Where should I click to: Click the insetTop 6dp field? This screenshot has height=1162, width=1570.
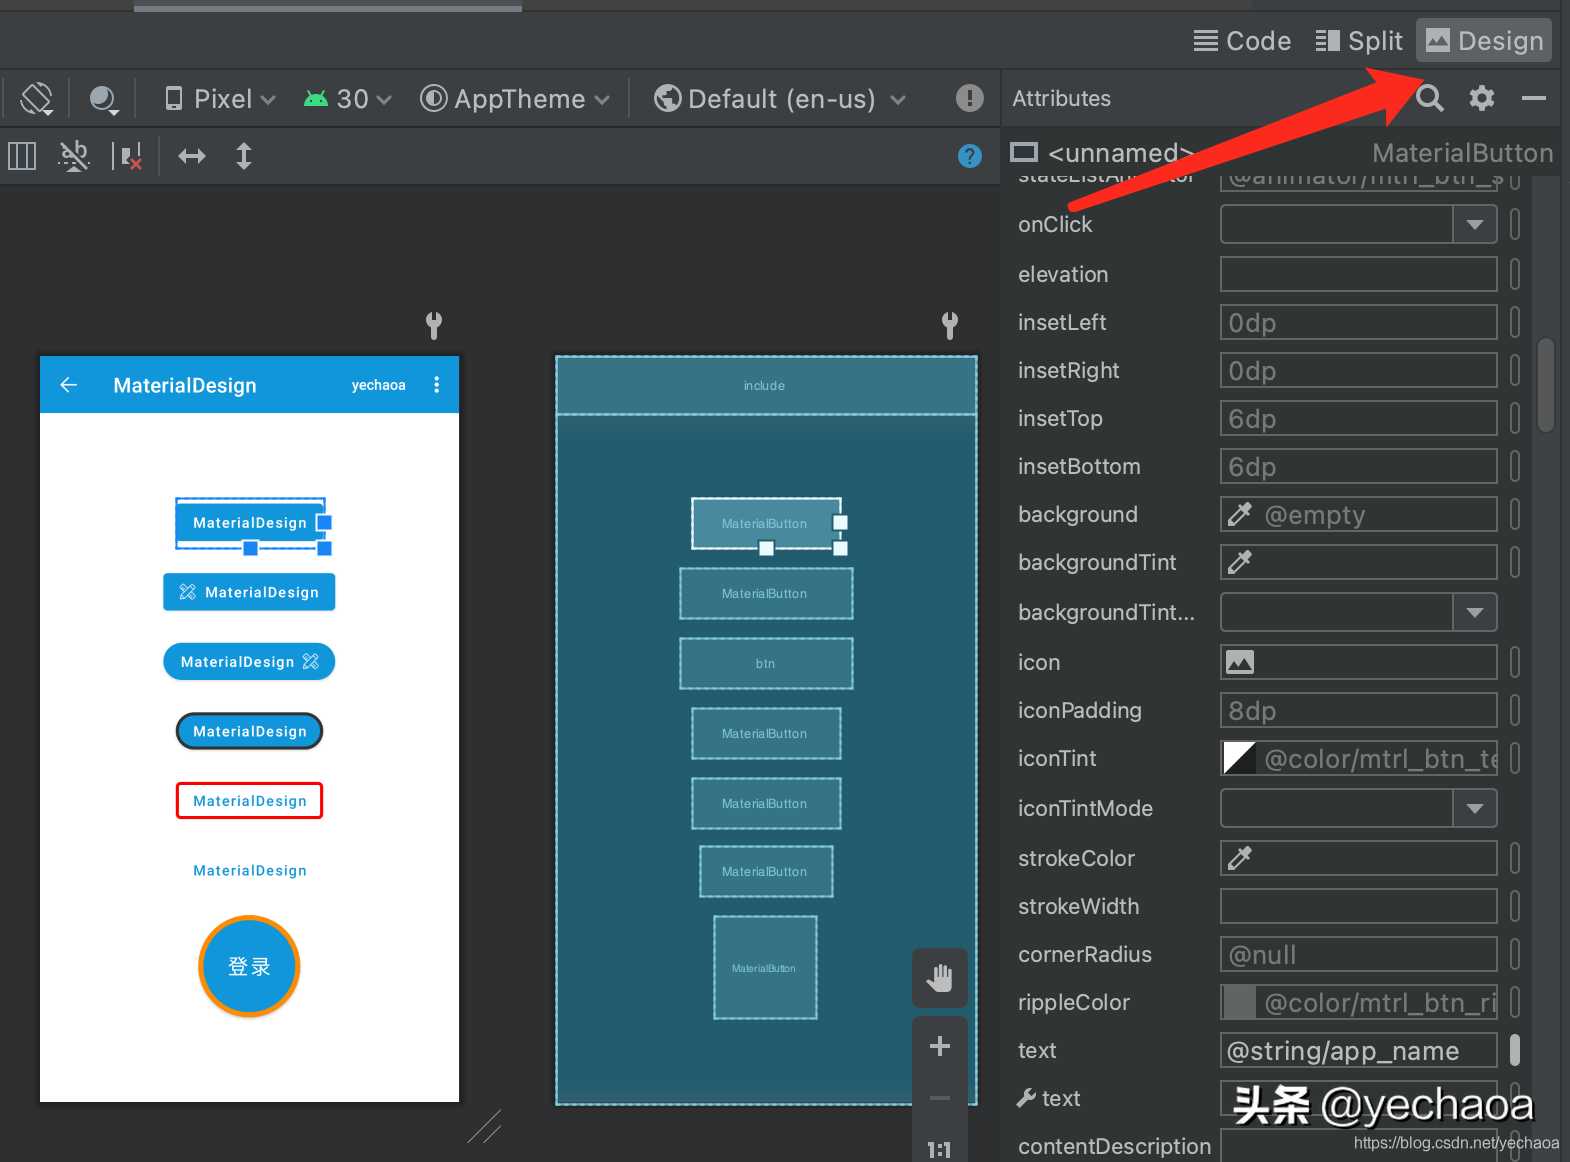click(x=1358, y=419)
